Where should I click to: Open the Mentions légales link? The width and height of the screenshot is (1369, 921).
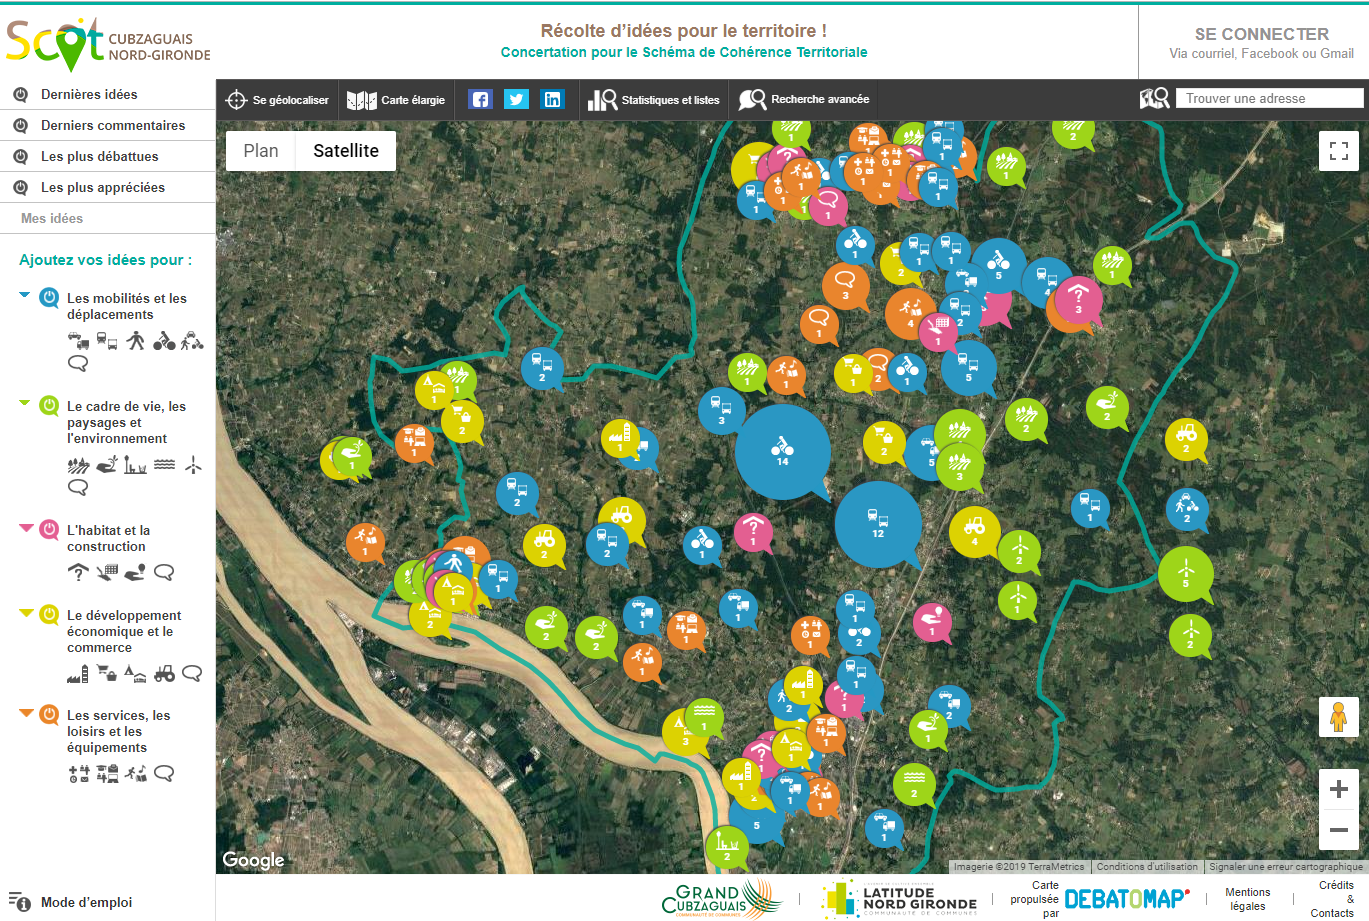[x=1247, y=899]
